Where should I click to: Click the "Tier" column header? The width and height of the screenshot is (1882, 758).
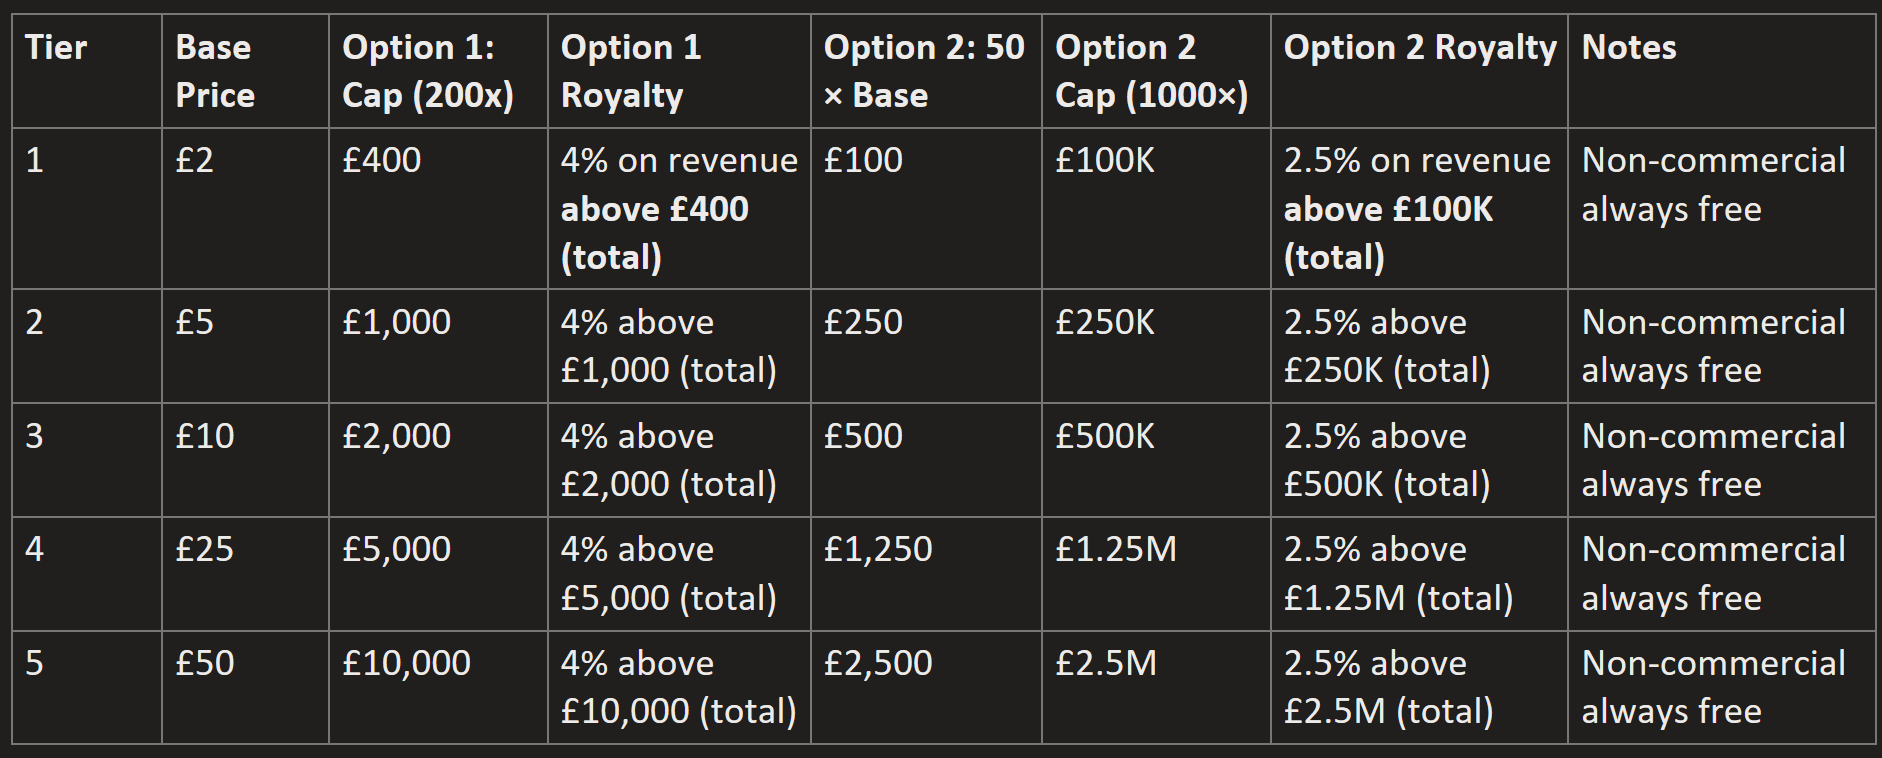pyautogui.click(x=56, y=48)
